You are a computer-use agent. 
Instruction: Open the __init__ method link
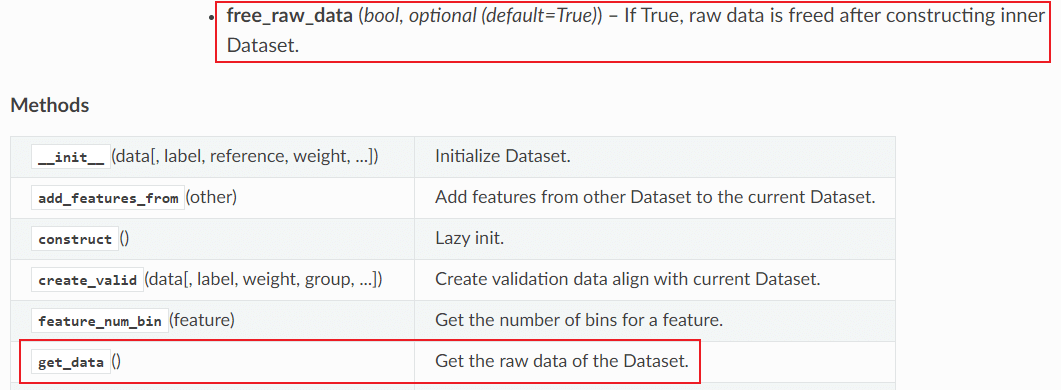(x=70, y=157)
